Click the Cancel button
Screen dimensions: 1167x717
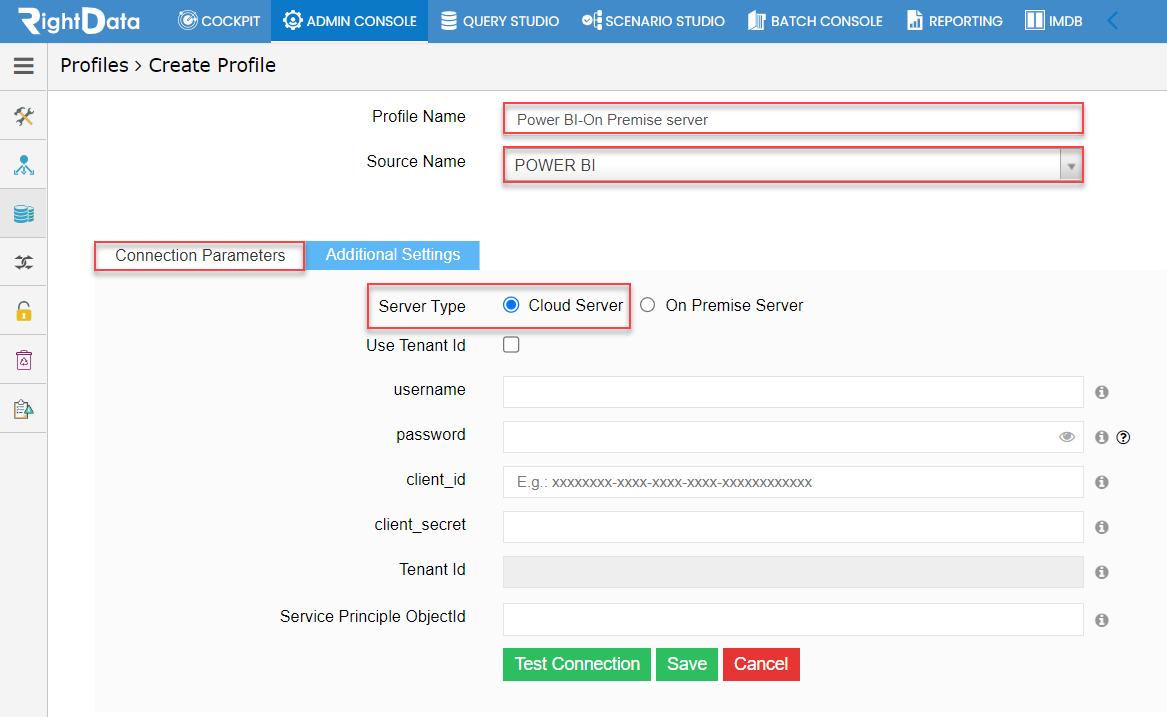pyautogui.click(x=761, y=664)
